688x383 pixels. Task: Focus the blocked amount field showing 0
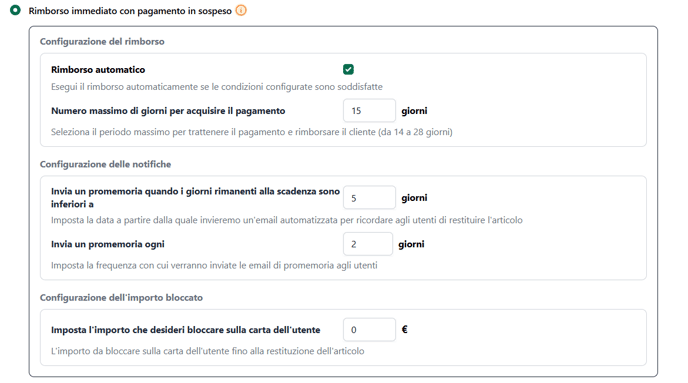(x=369, y=329)
